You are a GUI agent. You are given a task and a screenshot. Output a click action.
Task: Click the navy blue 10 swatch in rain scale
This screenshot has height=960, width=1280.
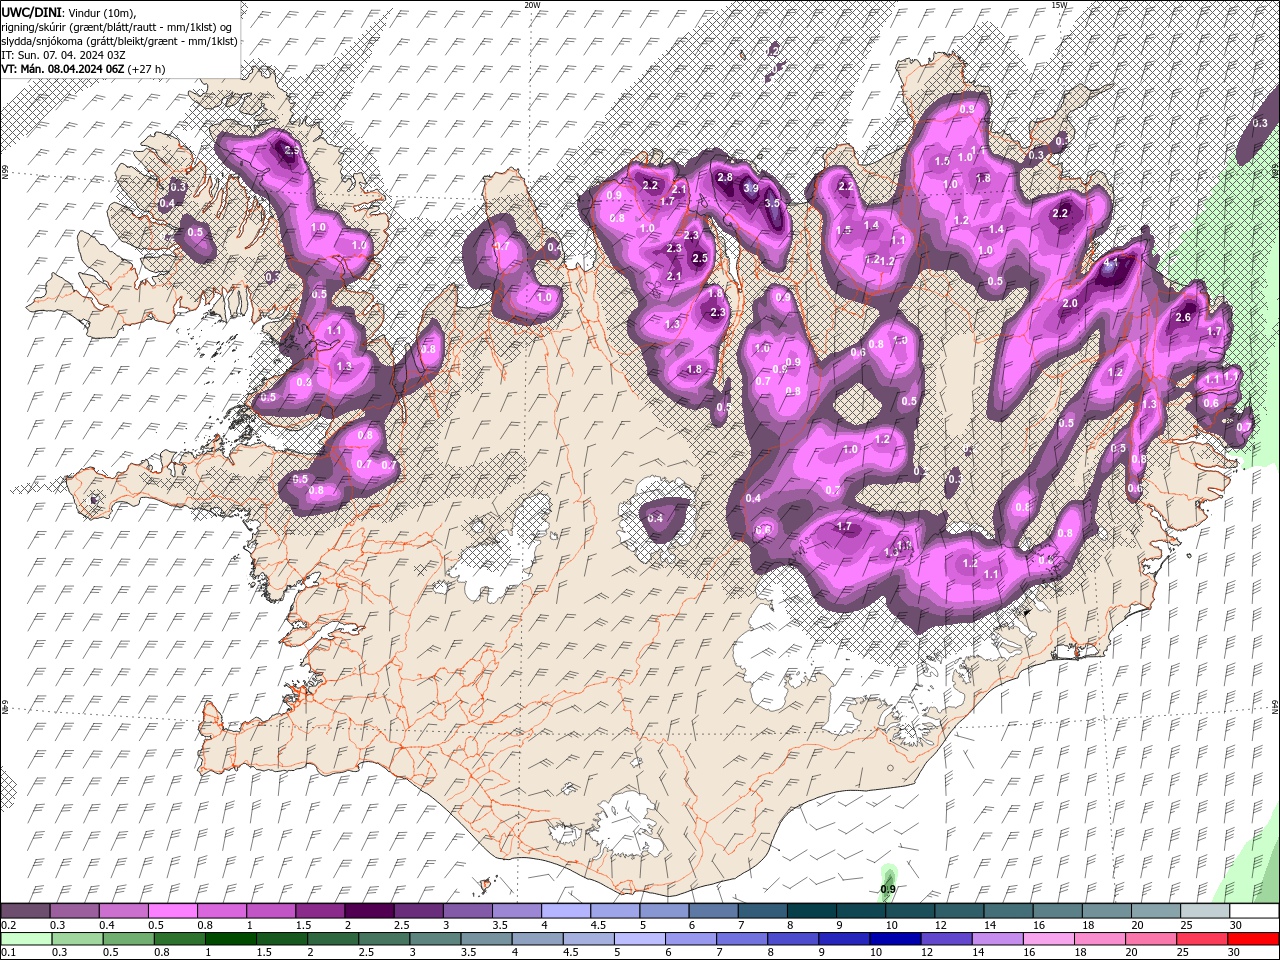click(x=895, y=939)
